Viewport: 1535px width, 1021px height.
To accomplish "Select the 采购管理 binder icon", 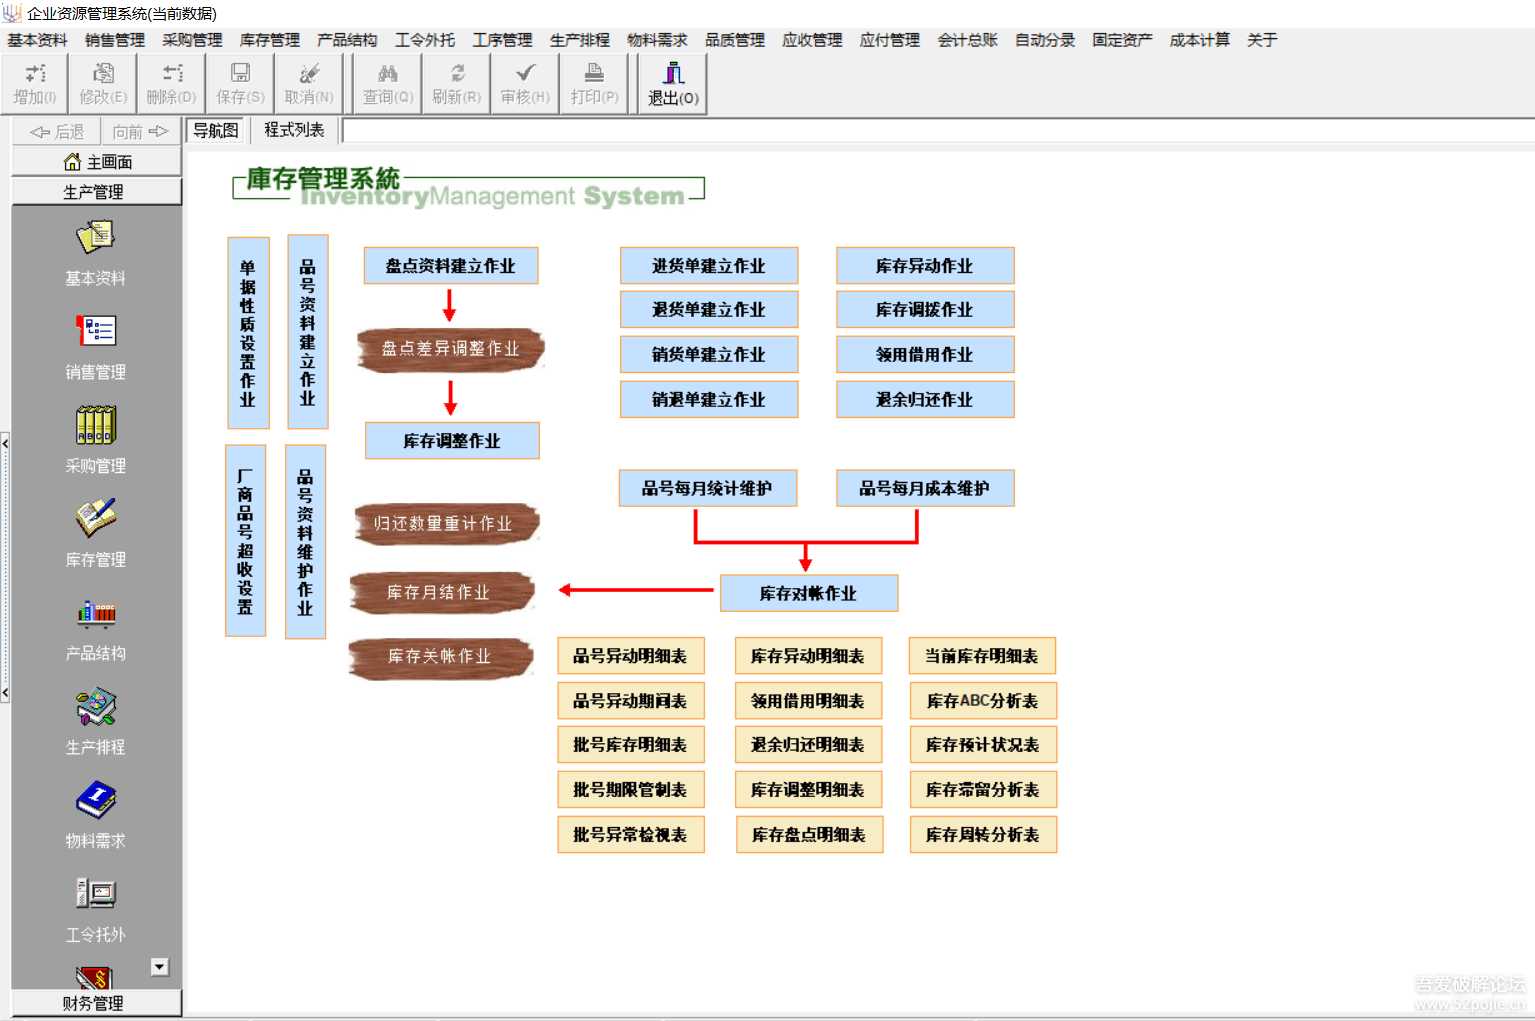I will pos(96,425).
